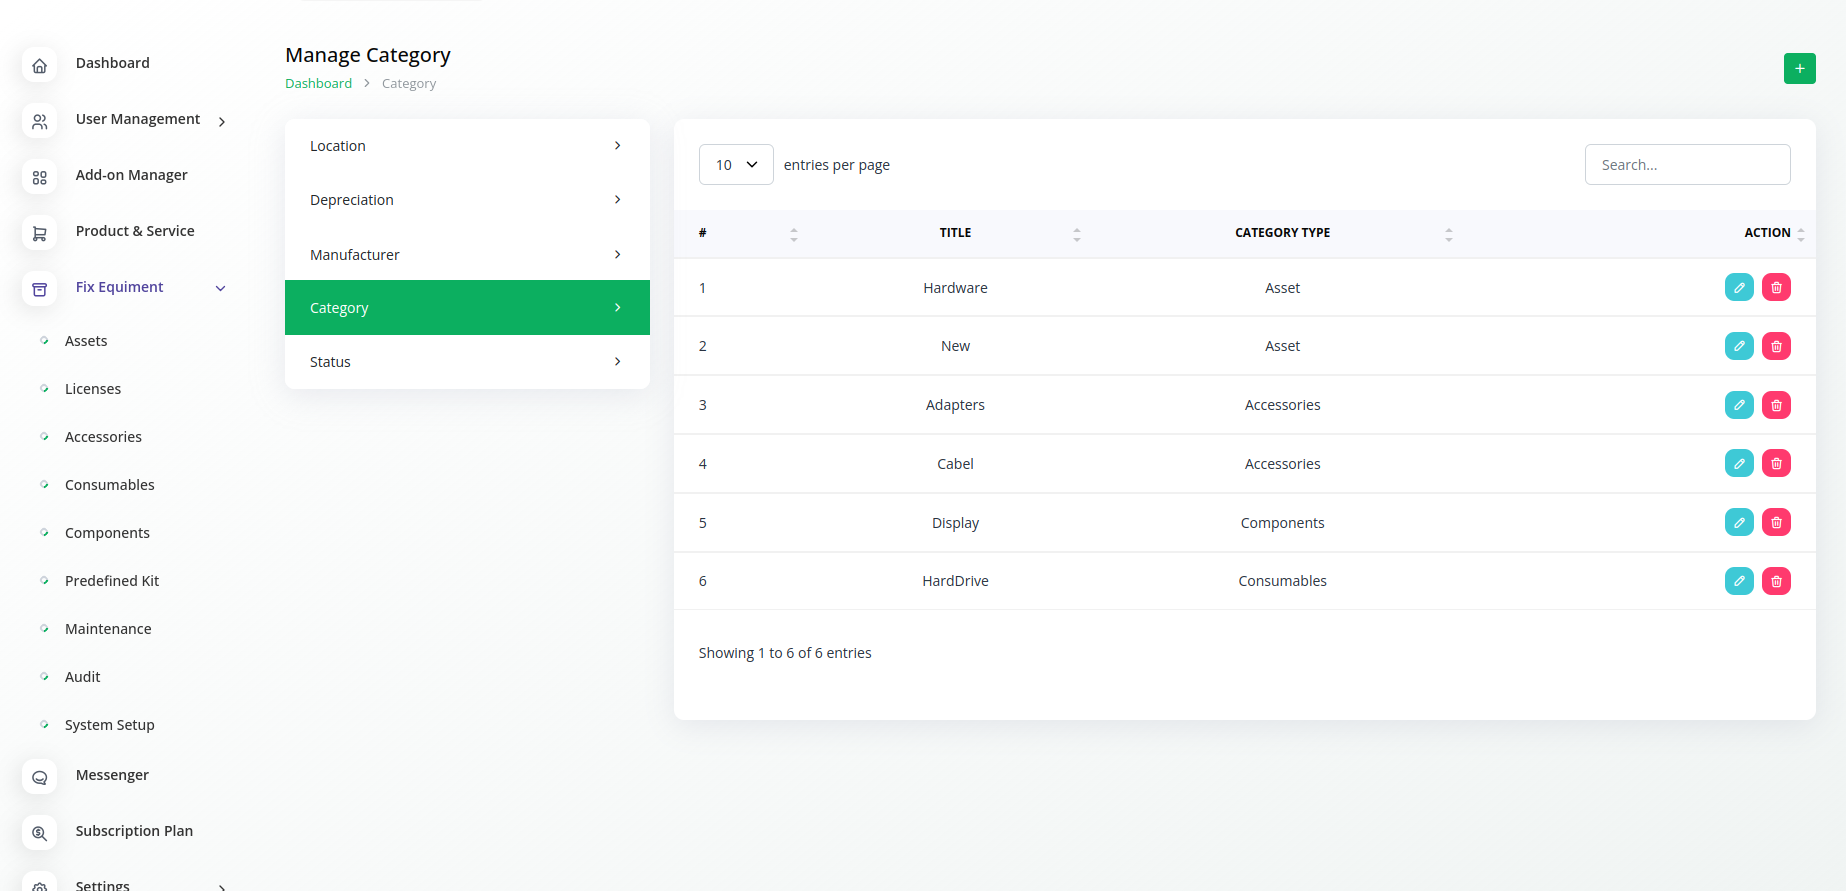Delete the Cabel category entry
Screen dimensions: 1846x891
pyautogui.click(x=1776, y=464)
